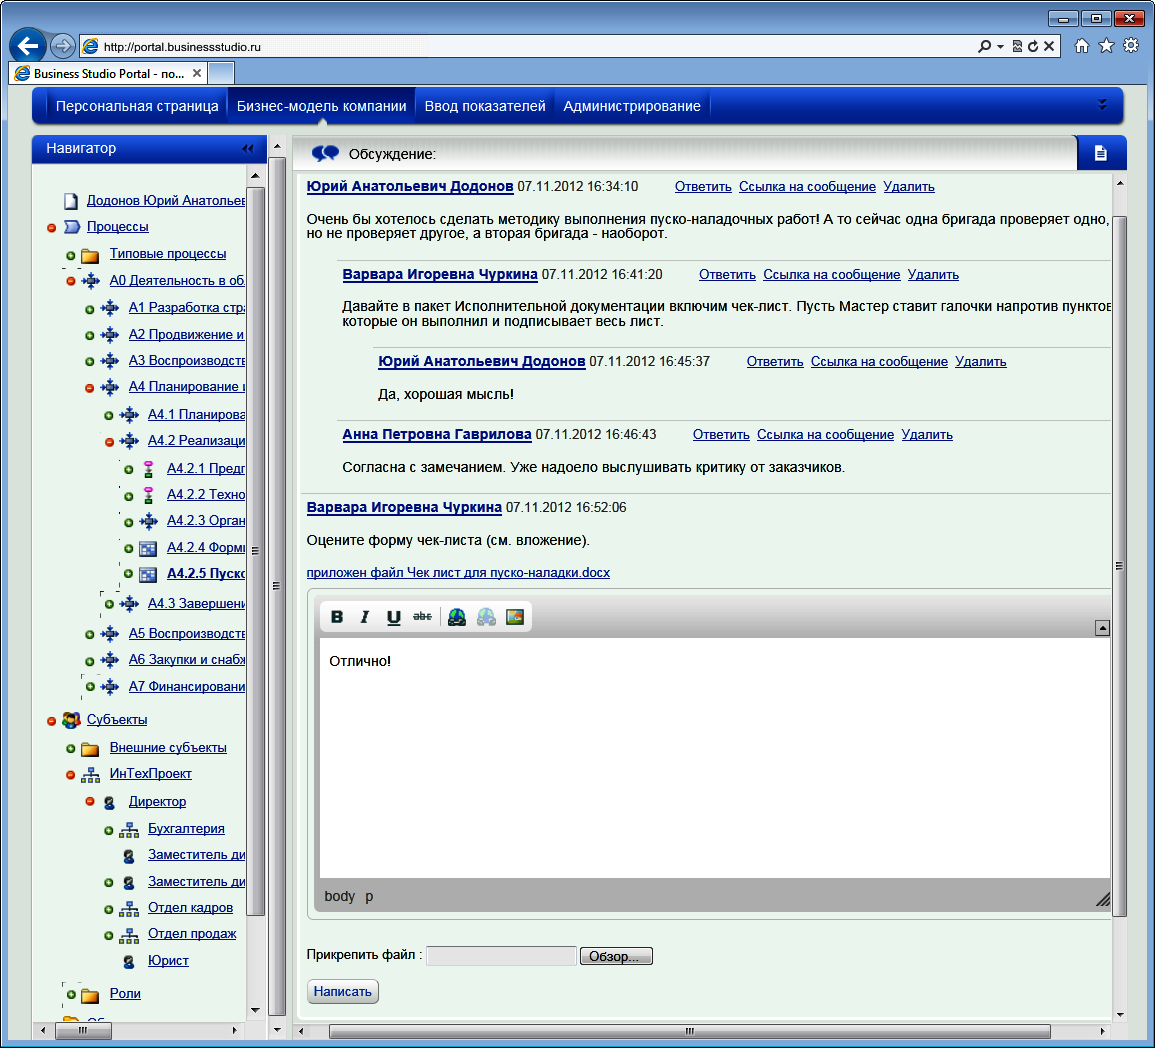The height and width of the screenshot is (1048, 1155).
Task: Expand the A4.3 Завершение tree node
Action: pyautogui.click(x=109, y=604)
